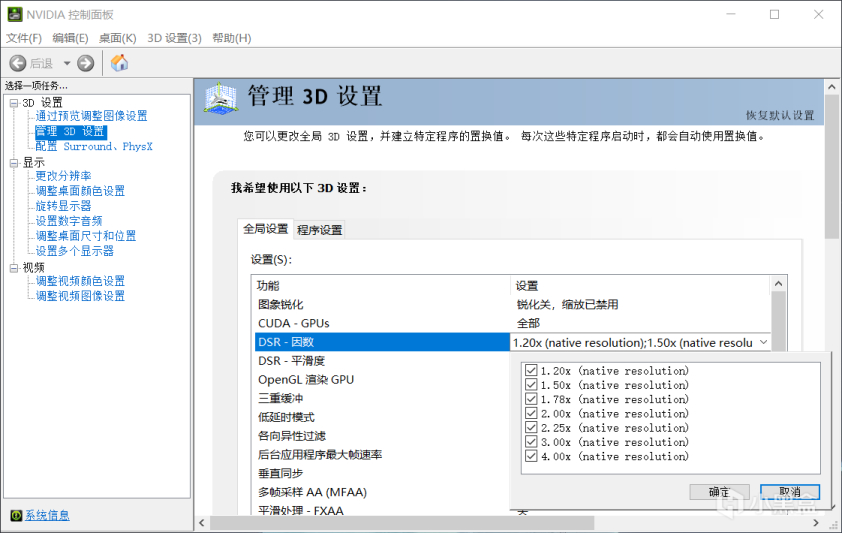
Task: Select the 后台应用程序最大帧速率 row
Action: (x=381, y=455)
